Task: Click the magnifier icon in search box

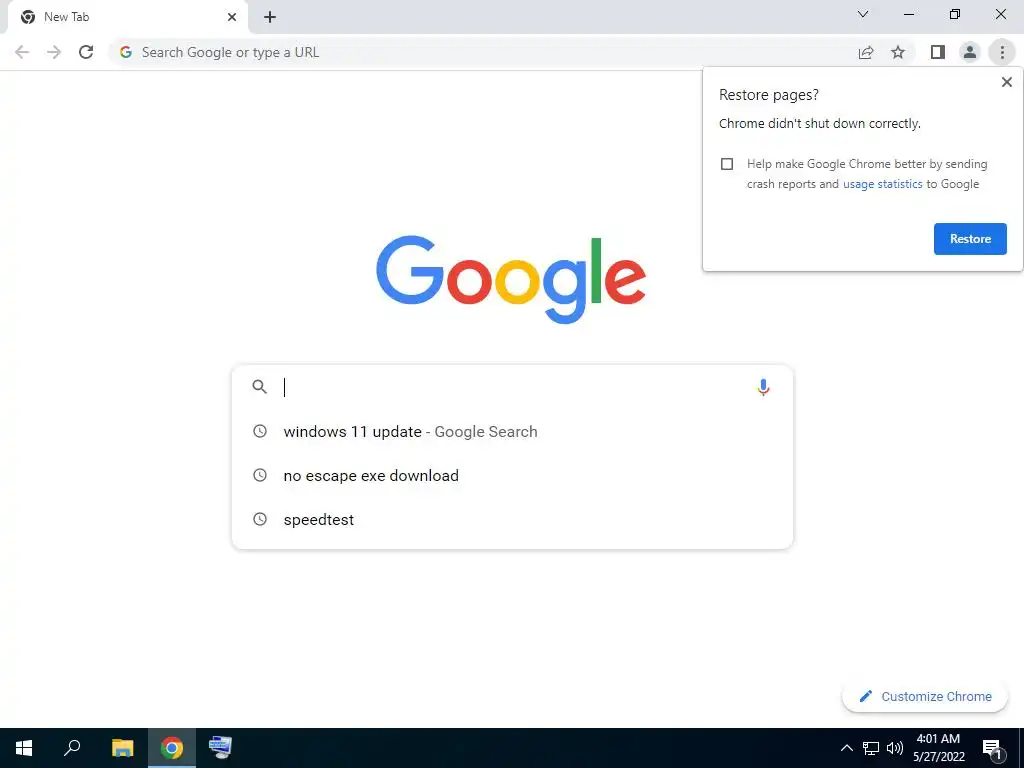Action: 259,387
